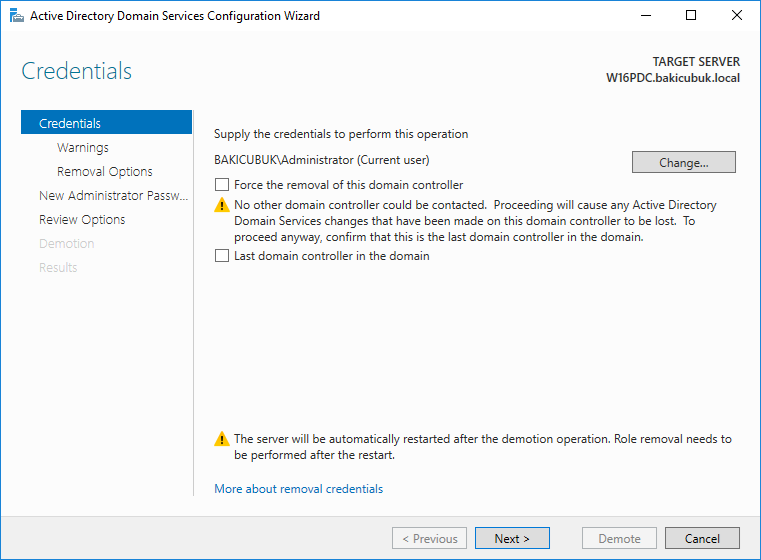Open More about removal credentials link
Viewport: 761px width, 560px height.
point(298,489)
